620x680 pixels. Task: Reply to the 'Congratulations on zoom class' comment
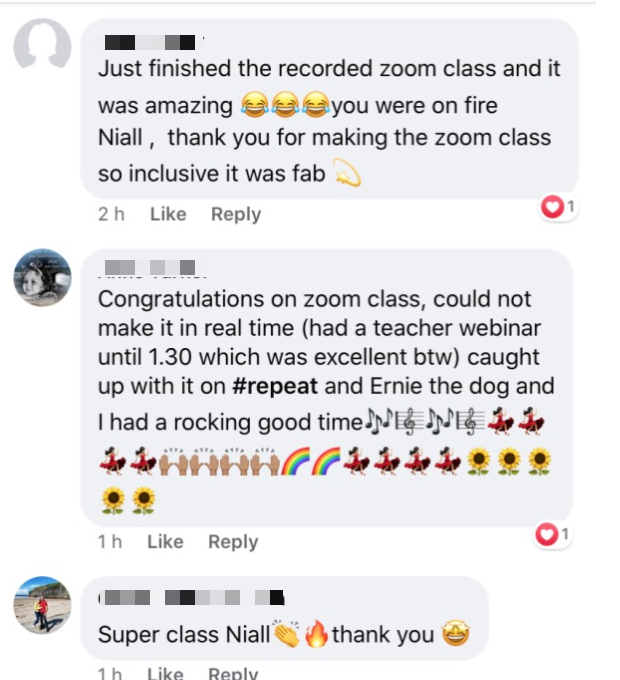click(x=233, y=542)
